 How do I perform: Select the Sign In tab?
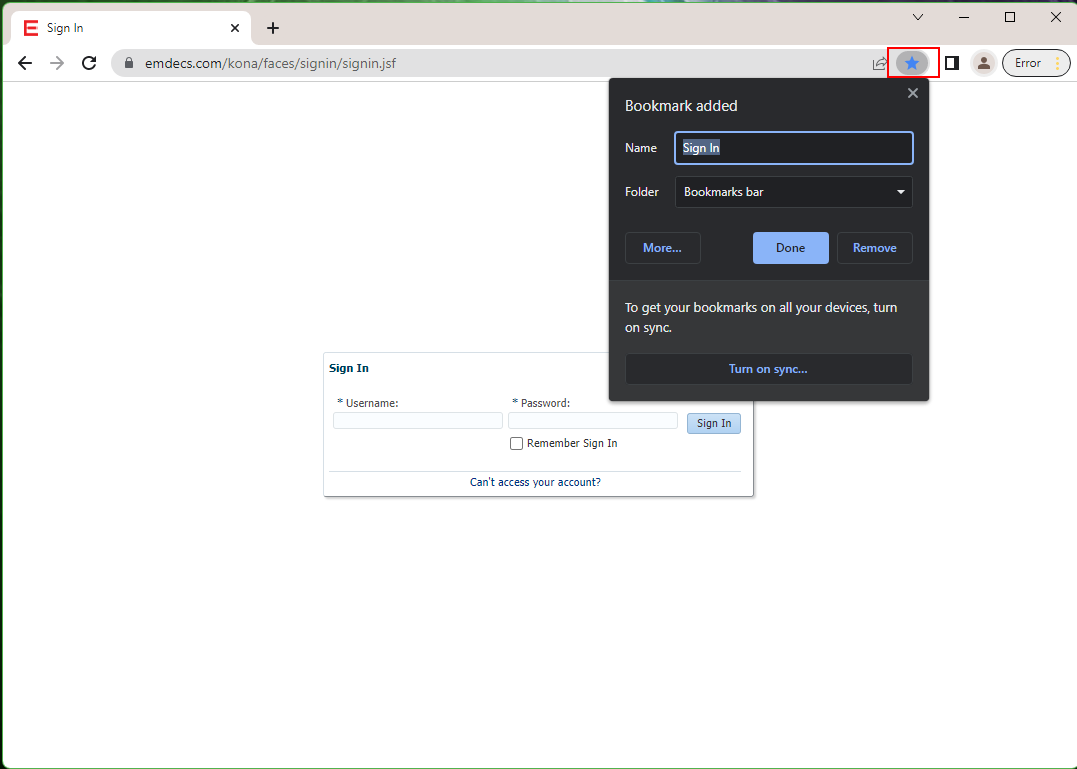click(131, 28)
